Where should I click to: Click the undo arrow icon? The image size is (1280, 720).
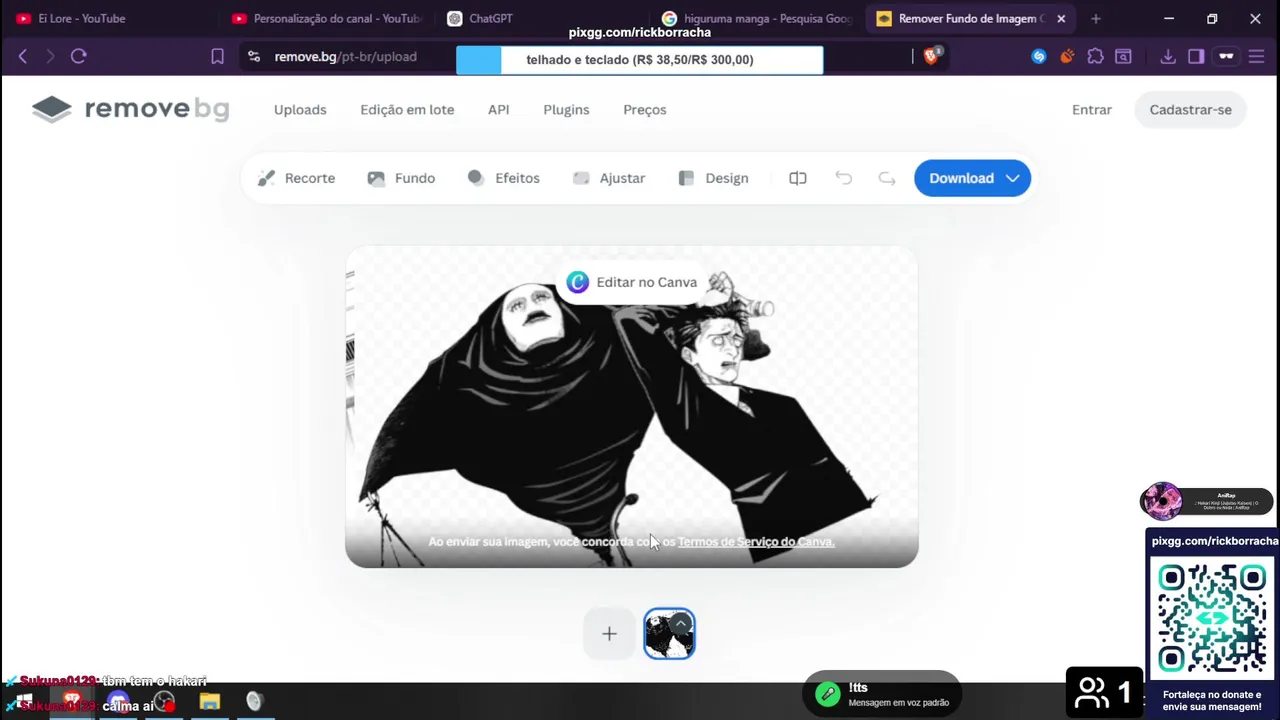843,178
